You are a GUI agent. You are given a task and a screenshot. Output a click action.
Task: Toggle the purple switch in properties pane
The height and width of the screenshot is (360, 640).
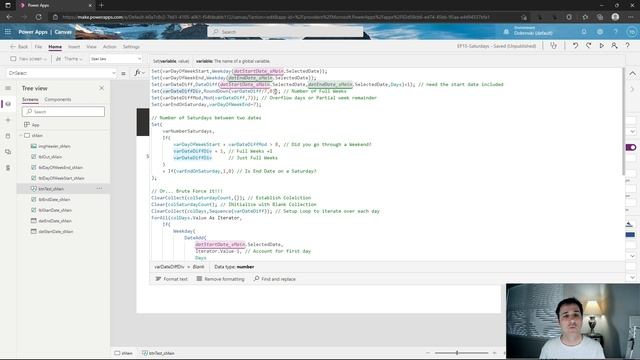point(631,147)
